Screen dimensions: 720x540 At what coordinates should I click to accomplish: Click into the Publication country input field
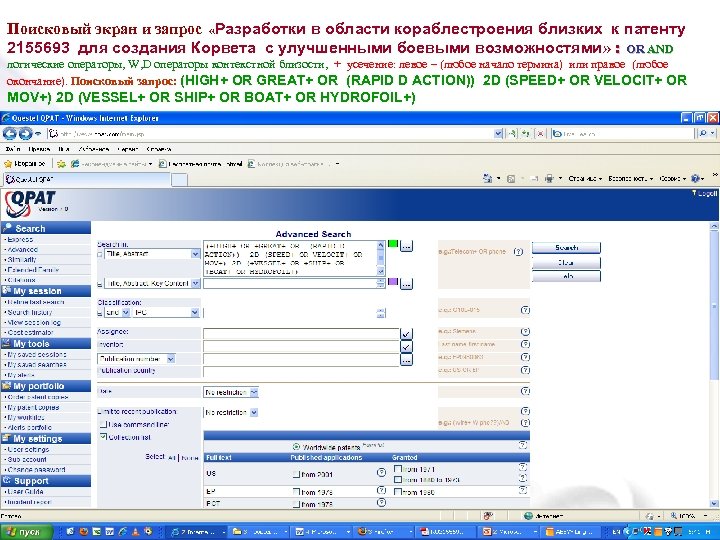[x=301, y=371]
